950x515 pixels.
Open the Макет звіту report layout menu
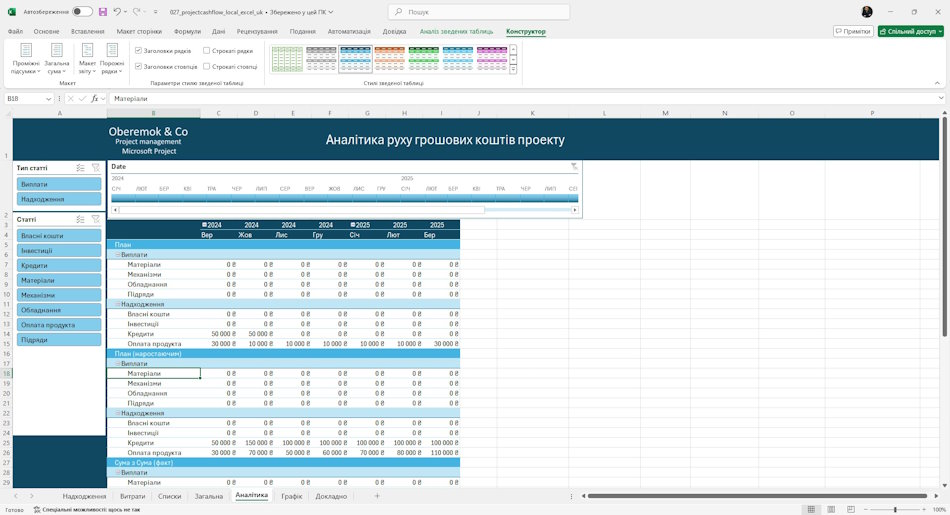point(87,59)
